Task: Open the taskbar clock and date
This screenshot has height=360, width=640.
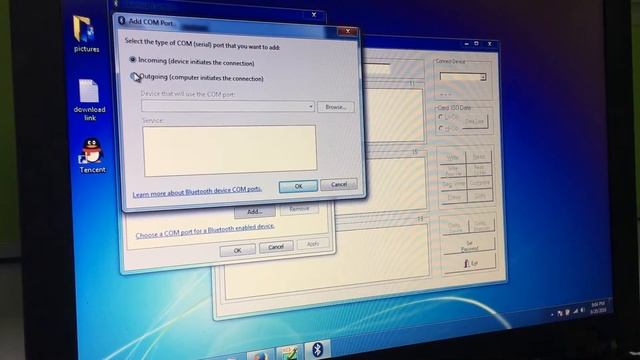Action: tap(598, 307)
